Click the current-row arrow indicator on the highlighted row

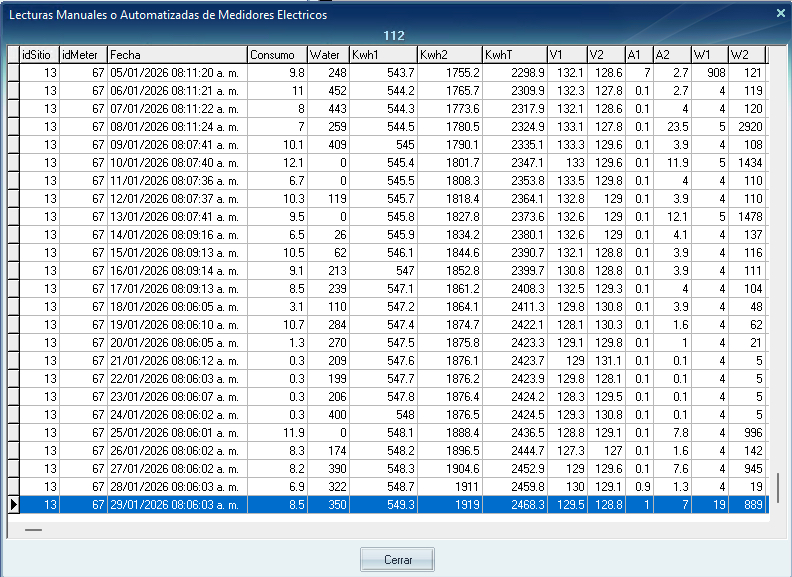tap(13, 505)
